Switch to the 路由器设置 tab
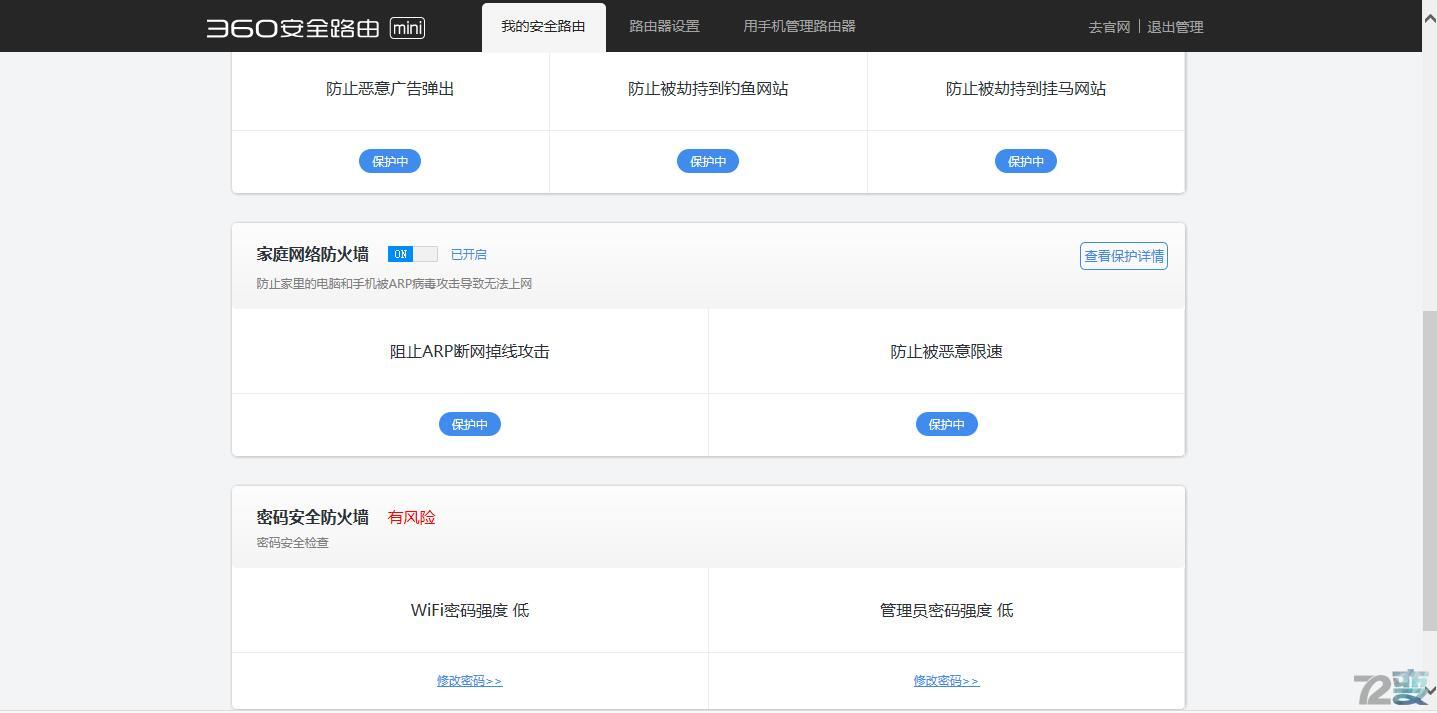 tap(663, 26)
